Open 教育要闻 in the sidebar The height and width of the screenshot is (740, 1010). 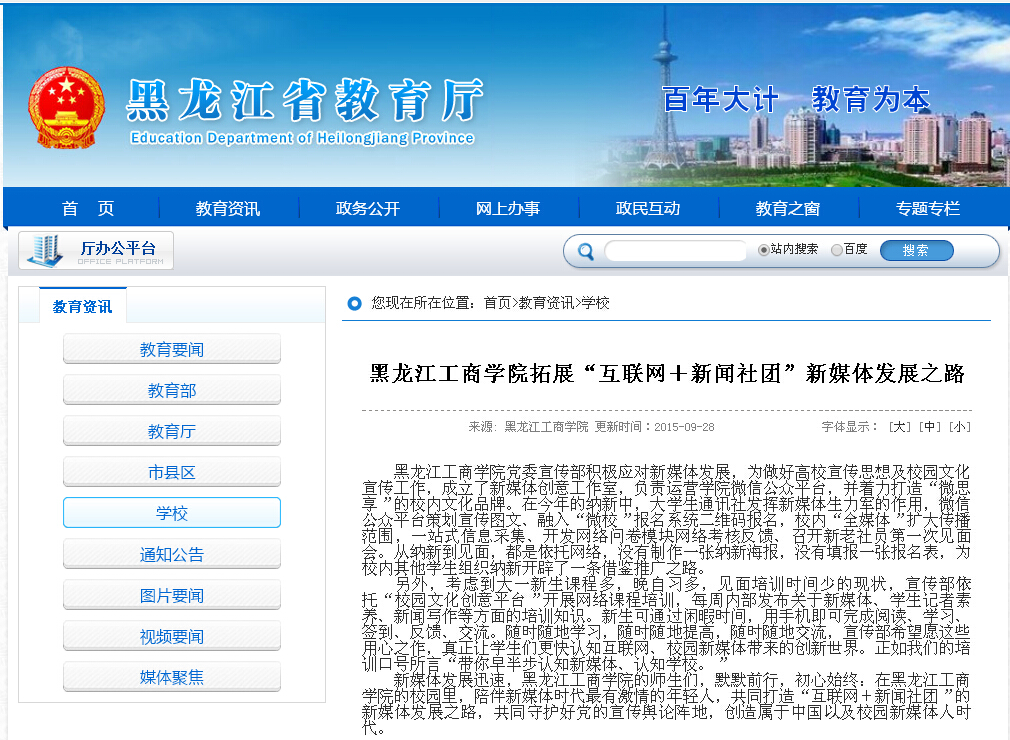(x=172, y=350)
